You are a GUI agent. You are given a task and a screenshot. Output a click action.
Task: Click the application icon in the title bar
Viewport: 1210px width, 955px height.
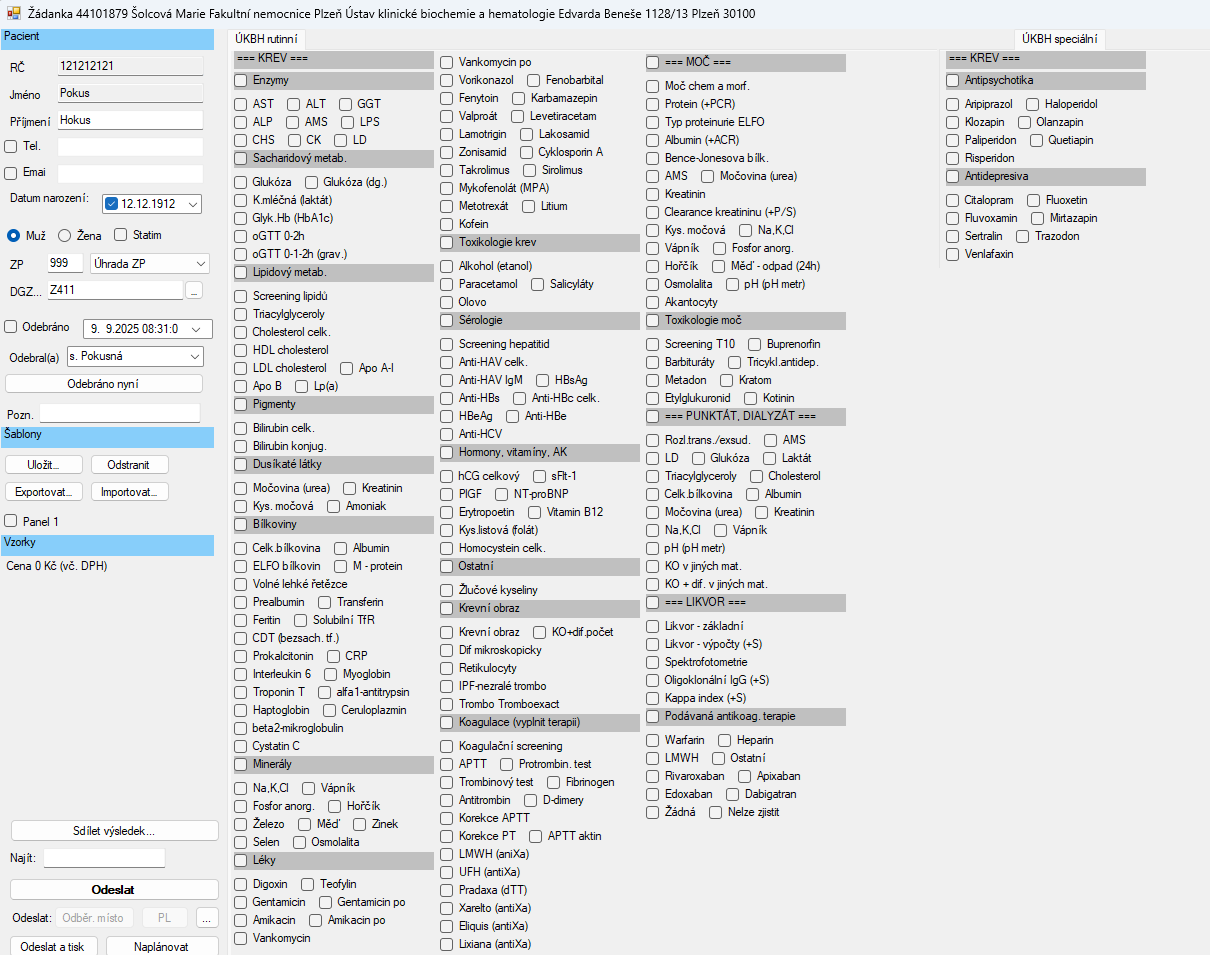coord(13,13)
